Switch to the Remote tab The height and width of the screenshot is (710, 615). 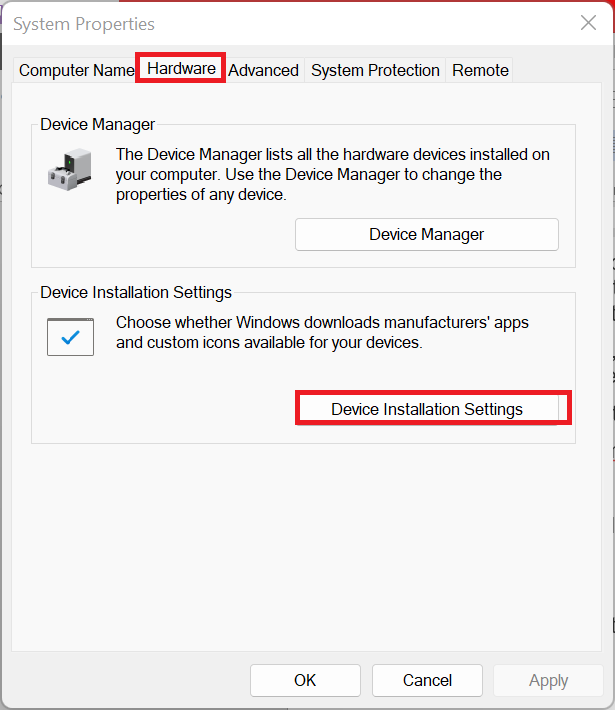tap(480, 70)
